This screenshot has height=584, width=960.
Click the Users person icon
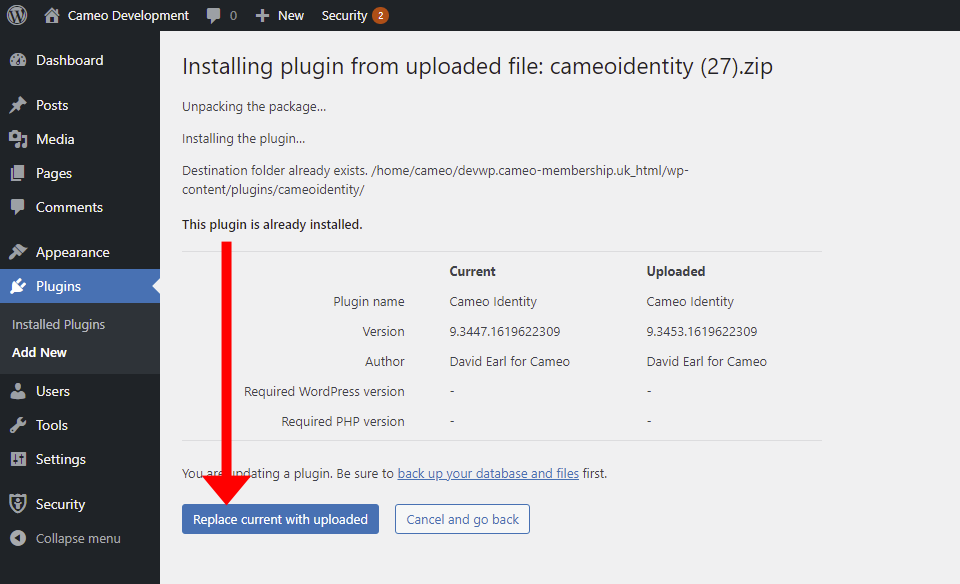tap(18, 391)
